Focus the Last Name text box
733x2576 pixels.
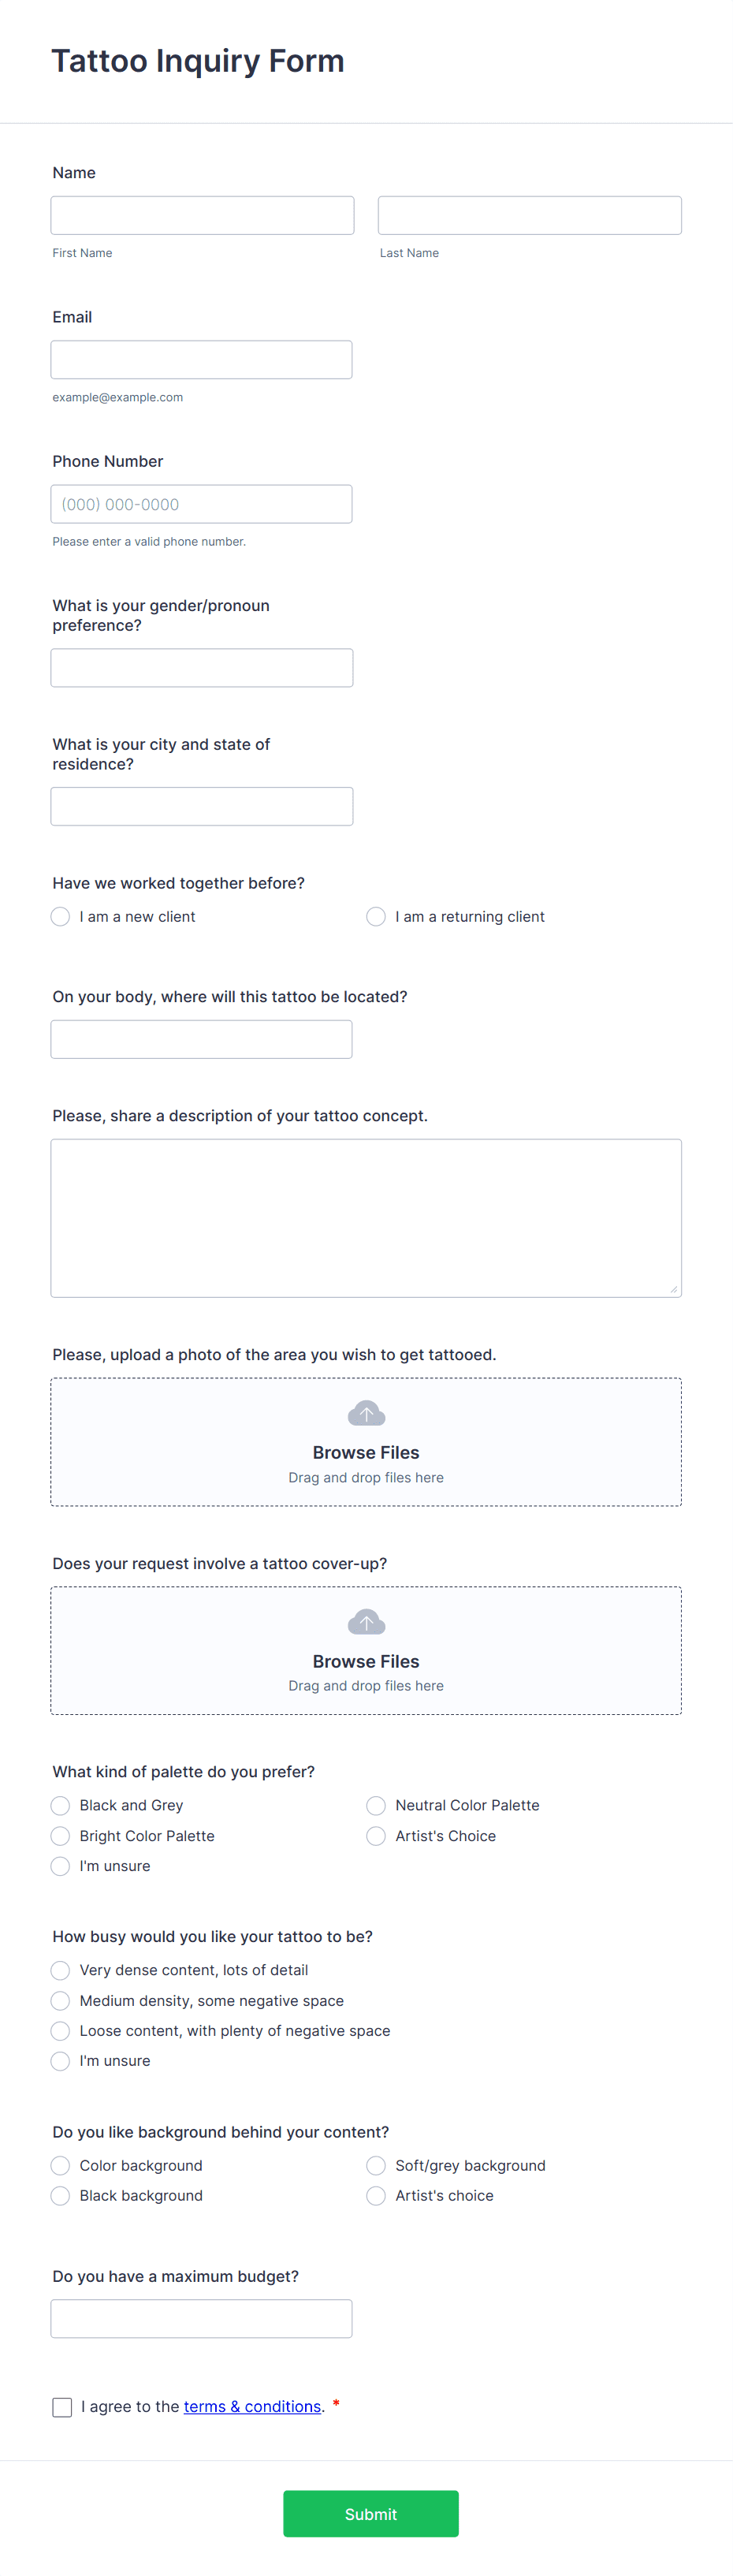529,216
